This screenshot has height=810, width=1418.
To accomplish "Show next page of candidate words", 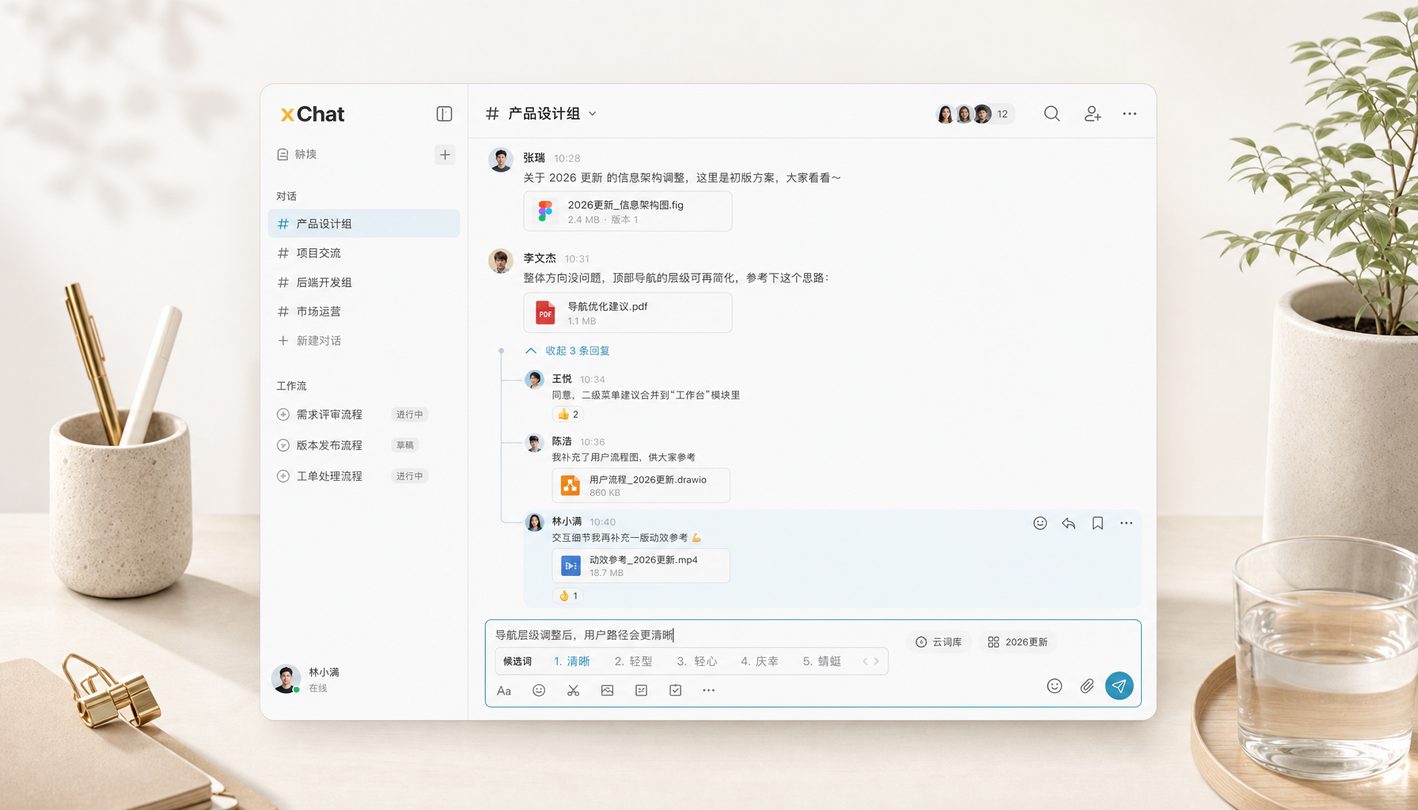I will [x=877, y=661].
